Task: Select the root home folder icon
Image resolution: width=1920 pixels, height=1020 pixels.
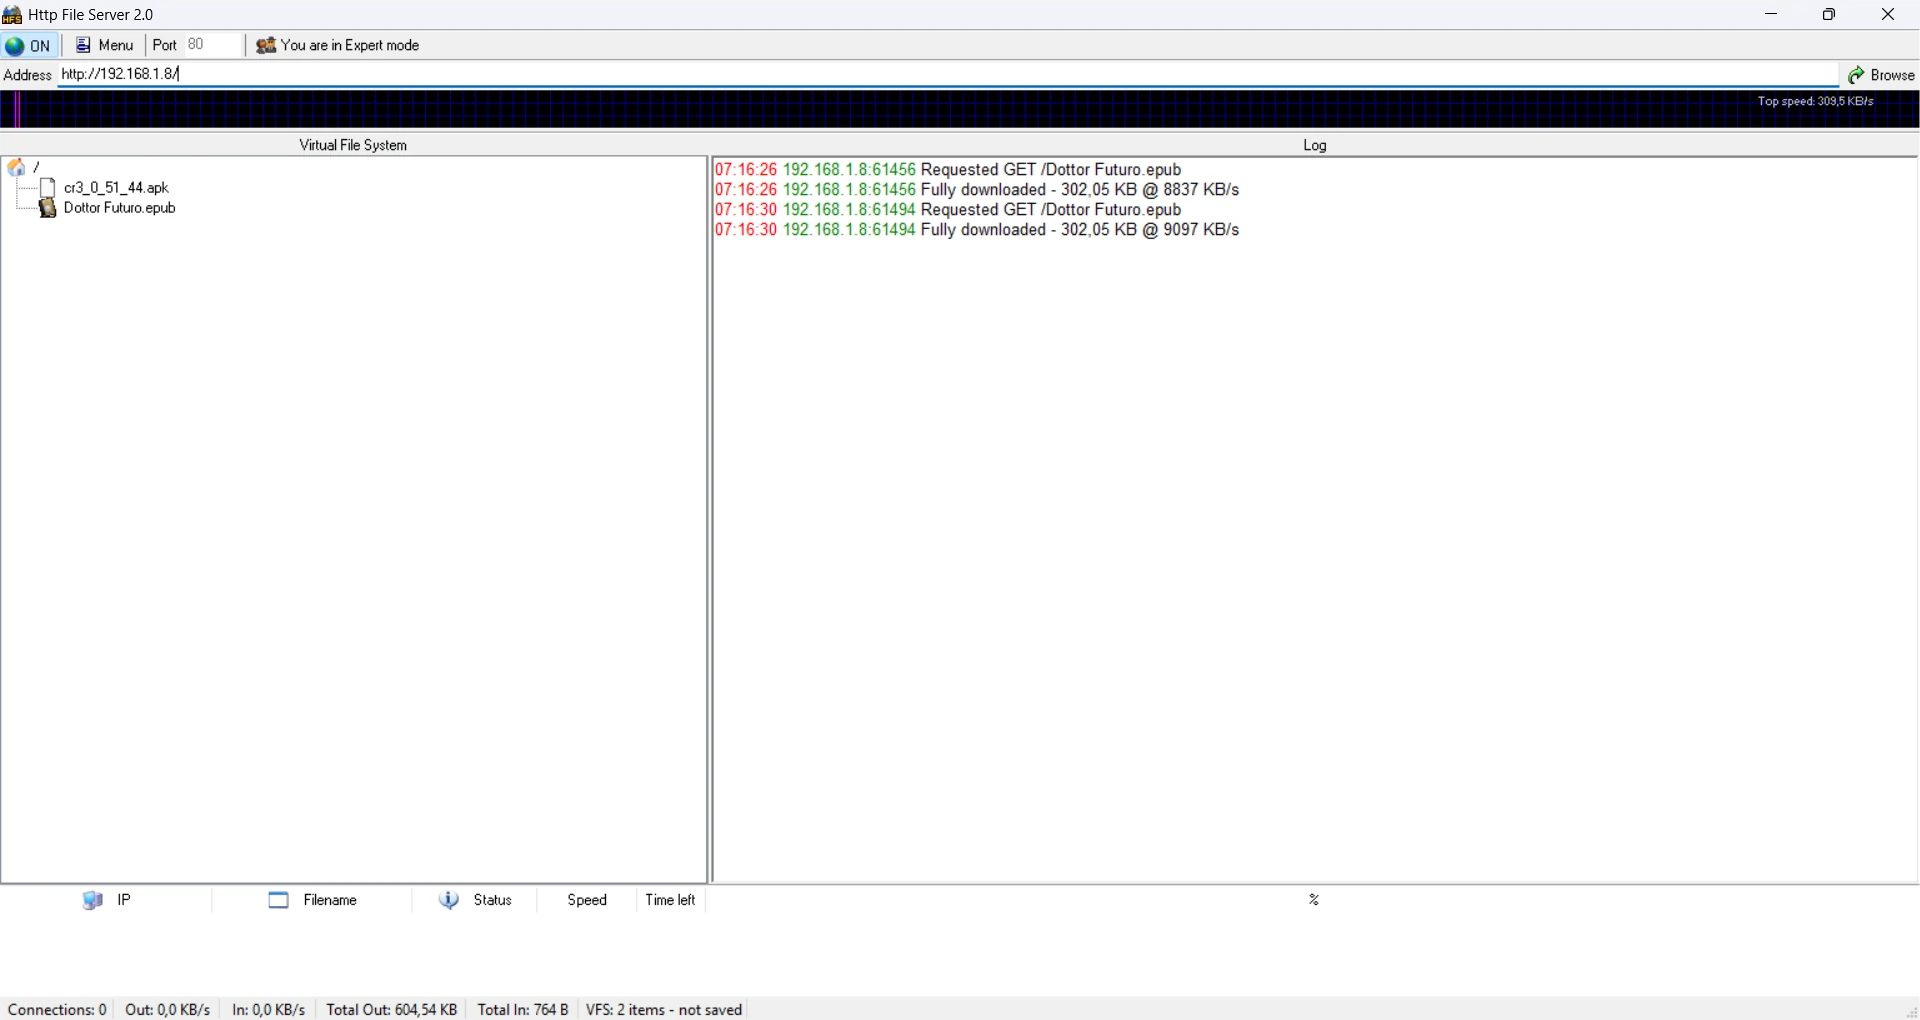Action: point(16,167)
